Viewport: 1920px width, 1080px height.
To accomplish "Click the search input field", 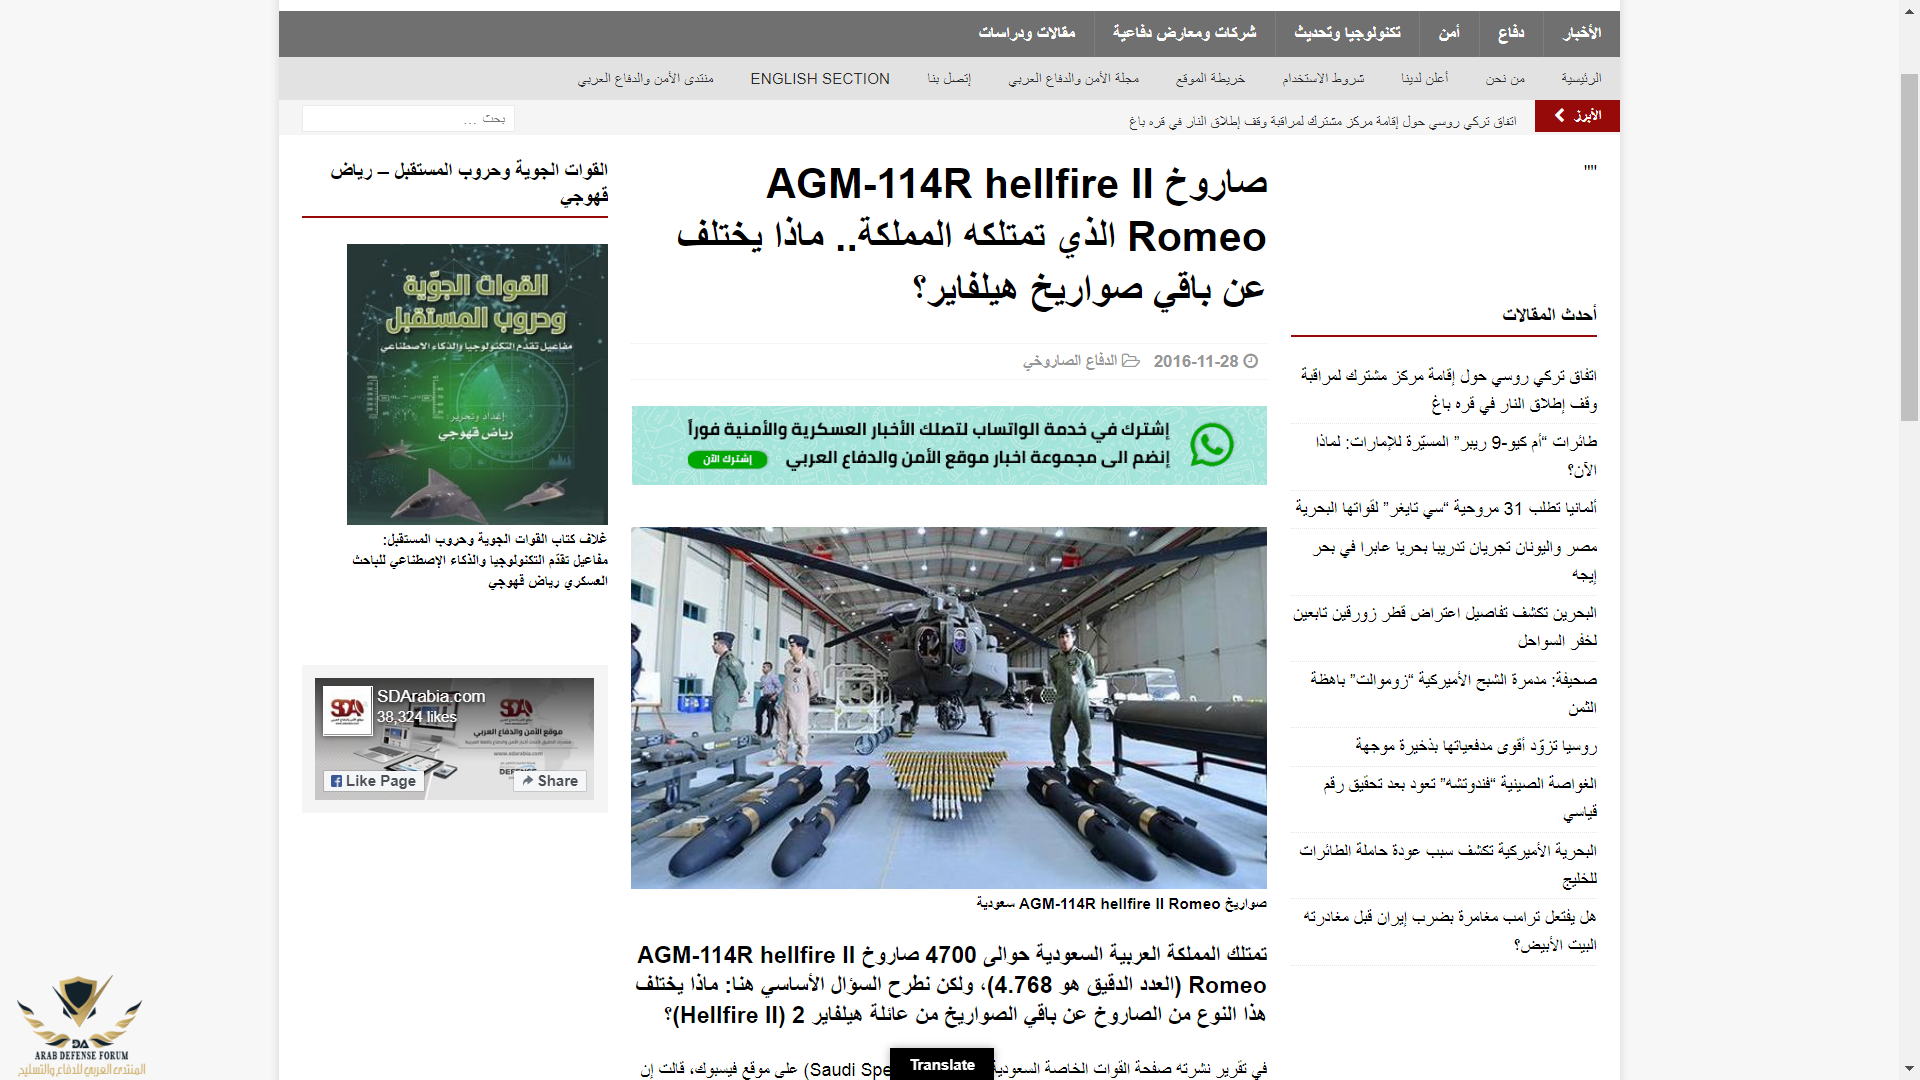I will pyautogui.click(x=408, y=119).
